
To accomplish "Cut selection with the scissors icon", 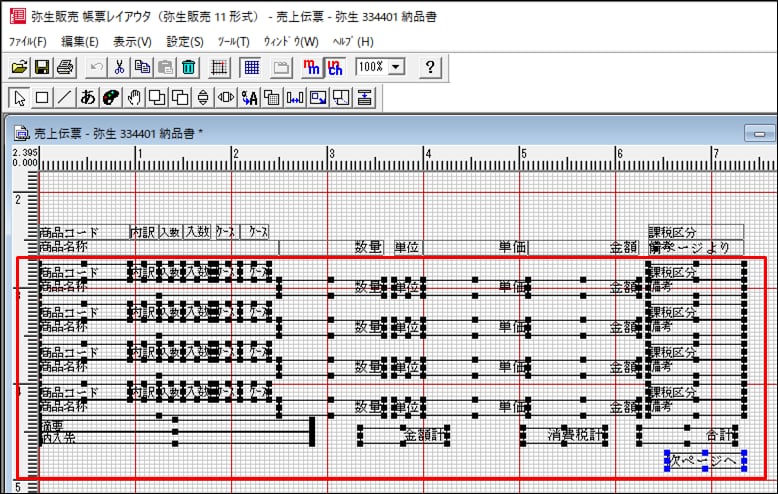I will click(119, 67).
